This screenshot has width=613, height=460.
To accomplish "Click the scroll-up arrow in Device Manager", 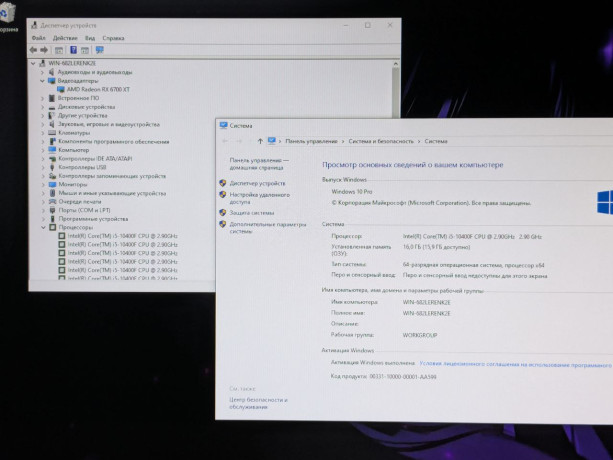I will pos(395,64).
